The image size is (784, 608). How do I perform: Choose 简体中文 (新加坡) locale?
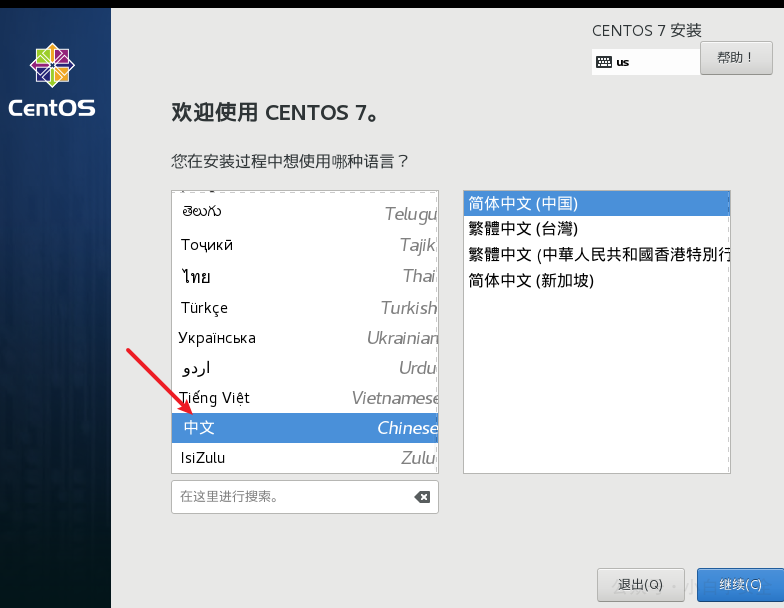tap(596, 280)
